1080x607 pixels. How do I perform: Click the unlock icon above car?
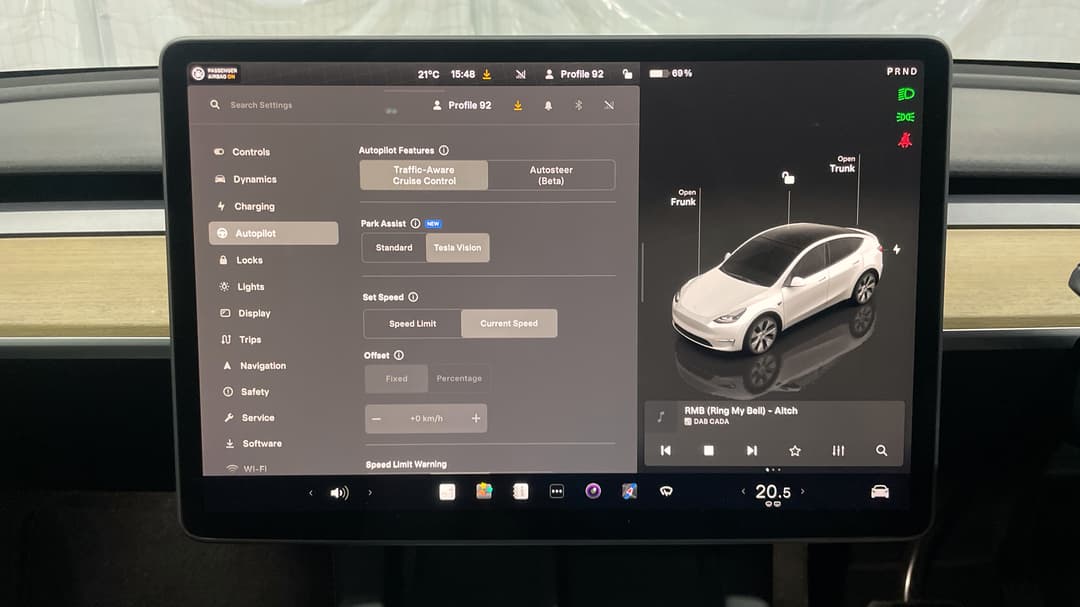[x=788, y=178]
